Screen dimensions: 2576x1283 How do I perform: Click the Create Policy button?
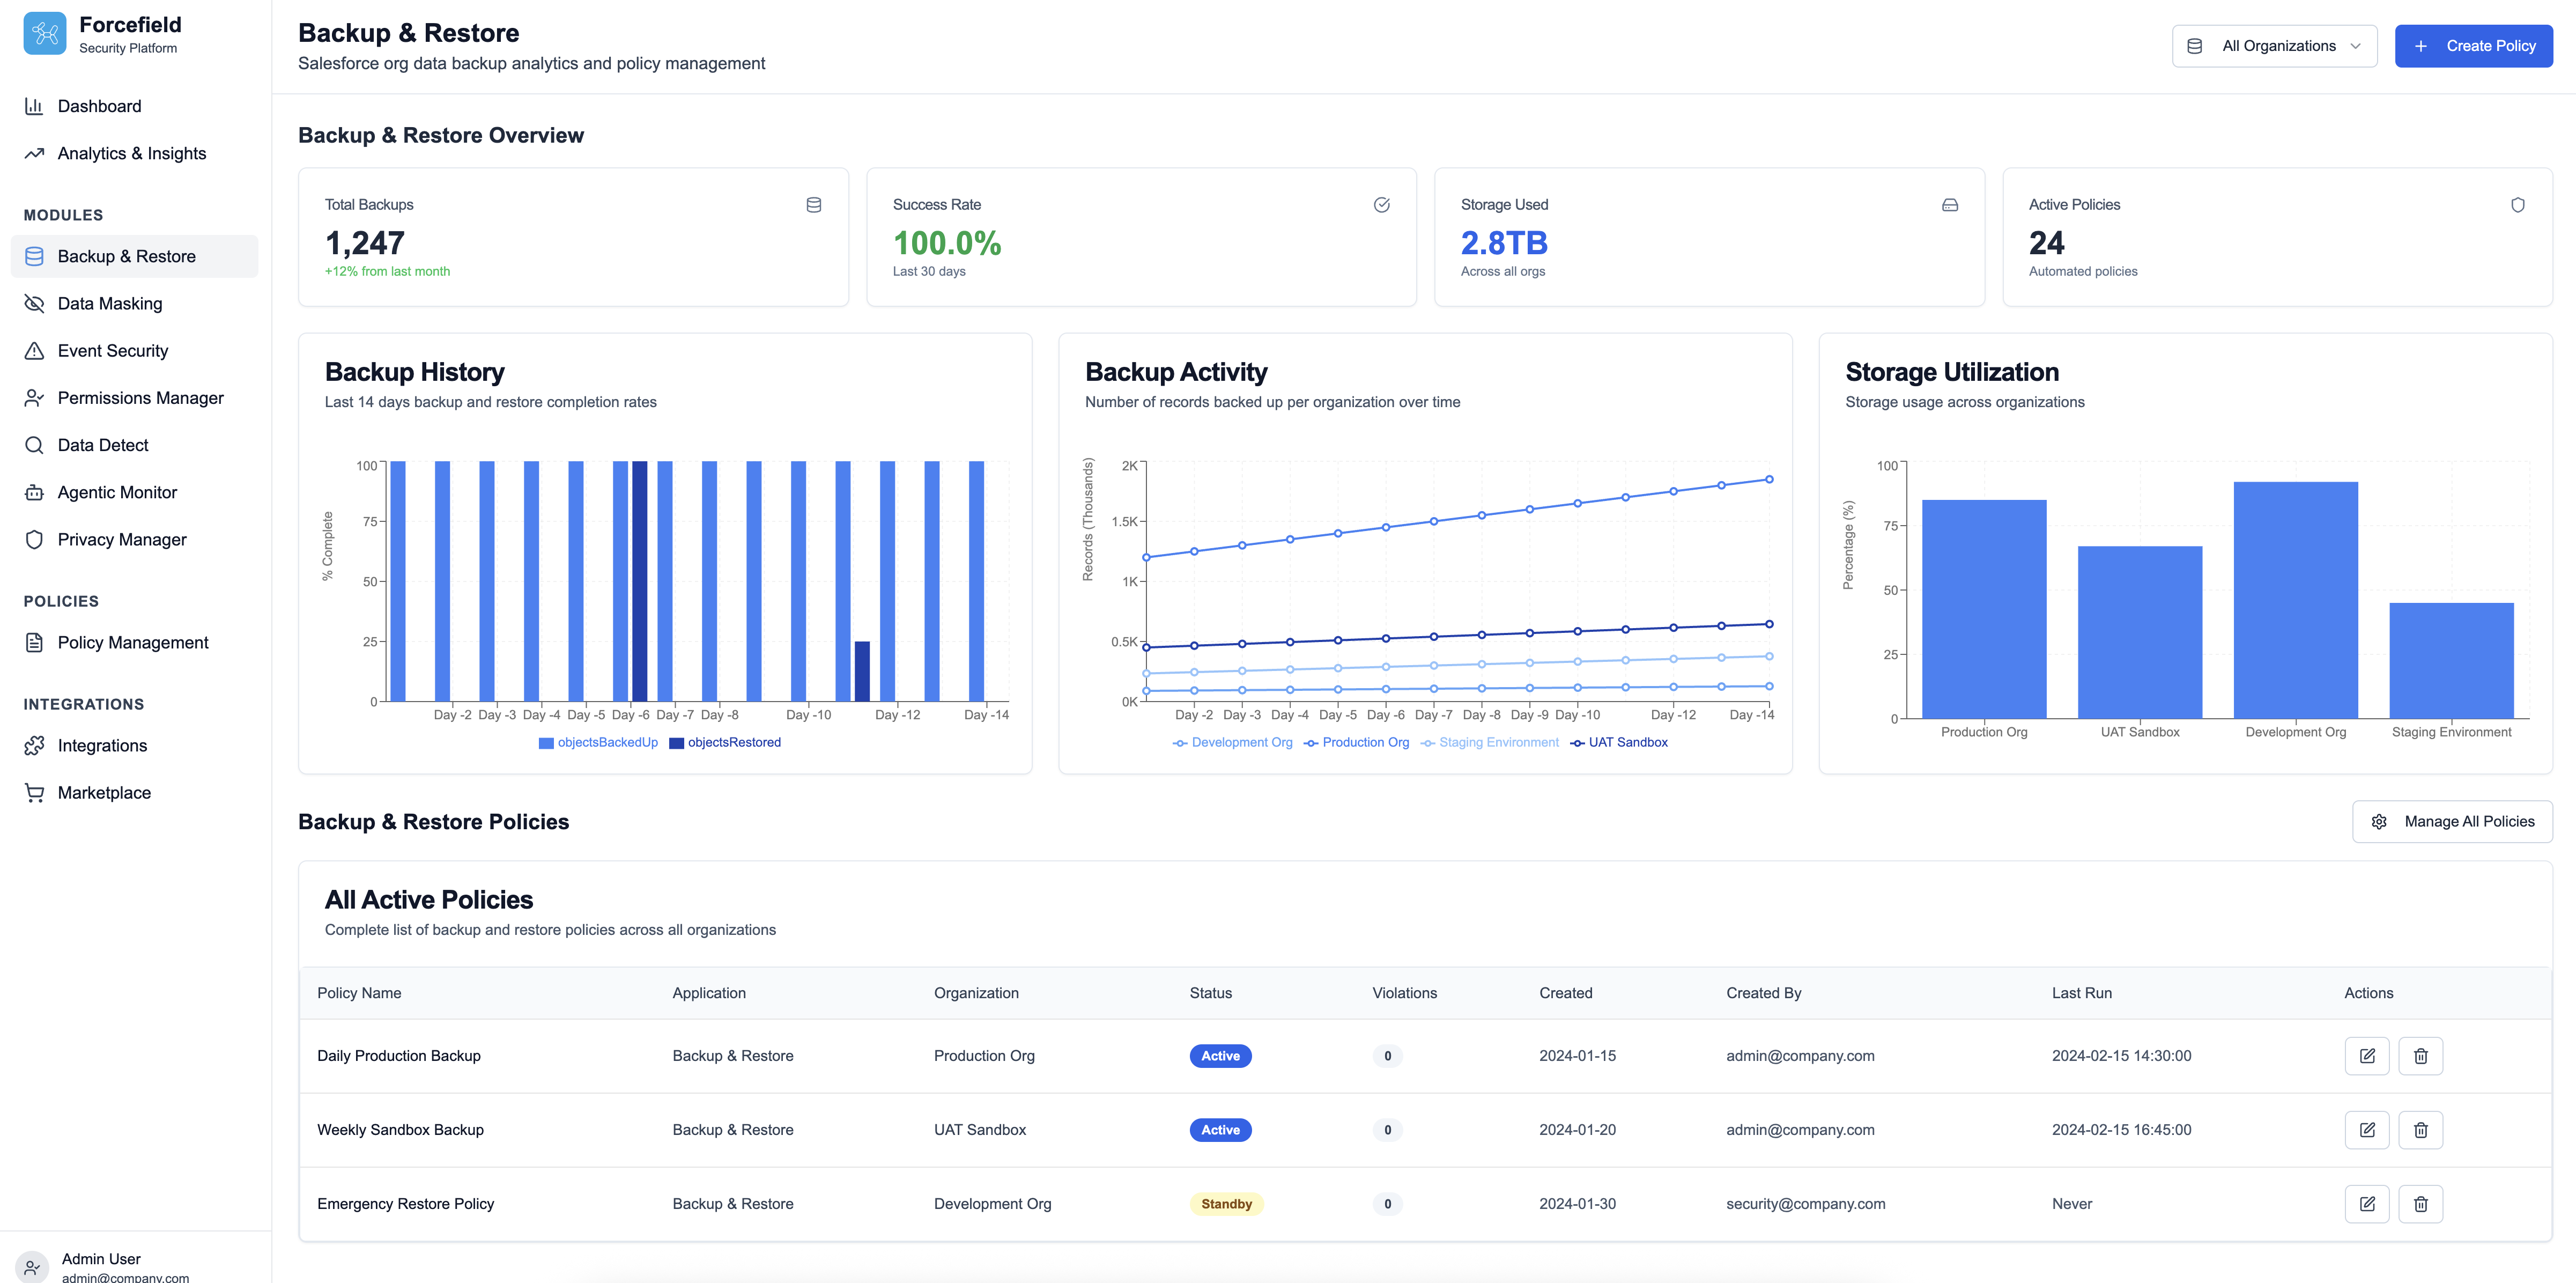pyautogui.click(x=2473, y=46)
